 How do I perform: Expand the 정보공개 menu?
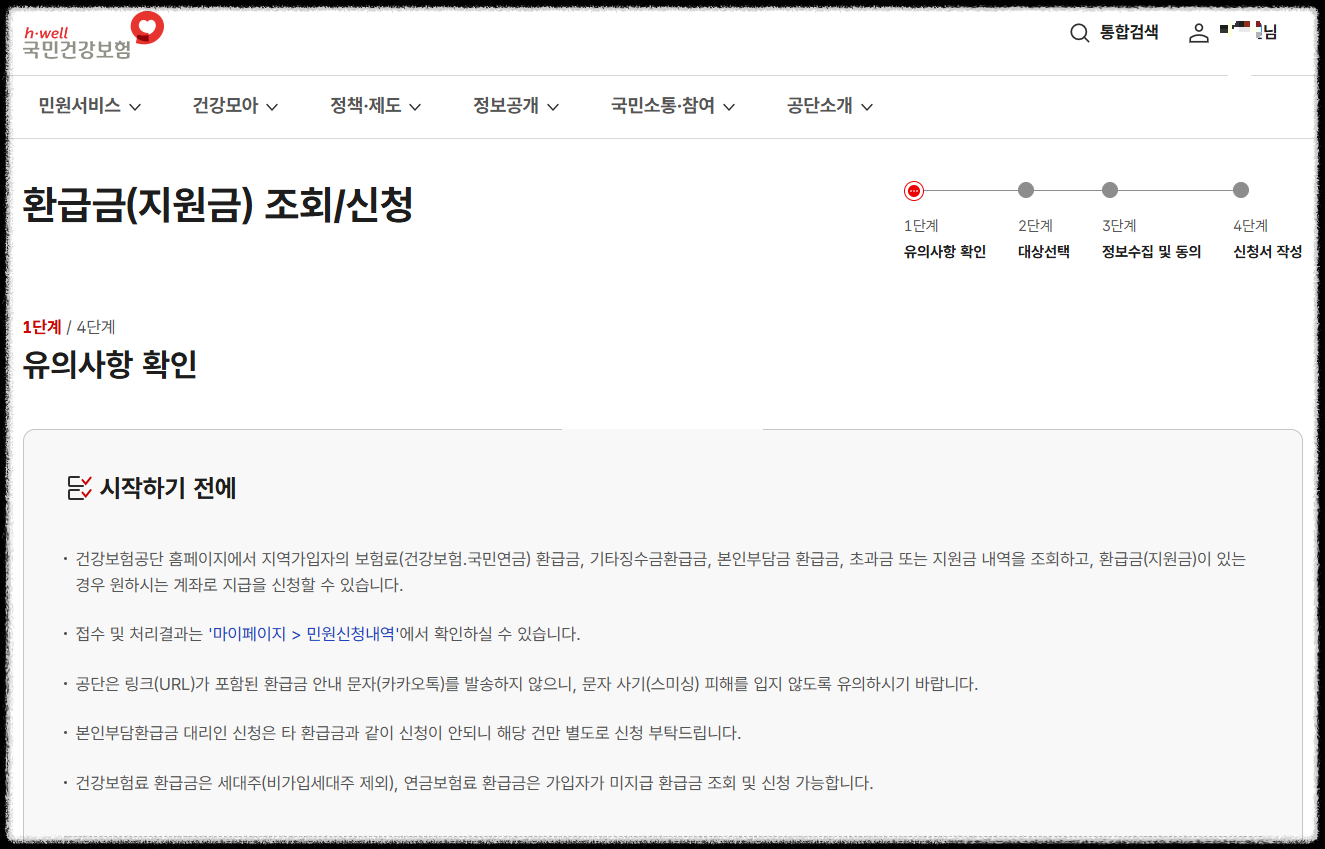click(x=516, y=106)
